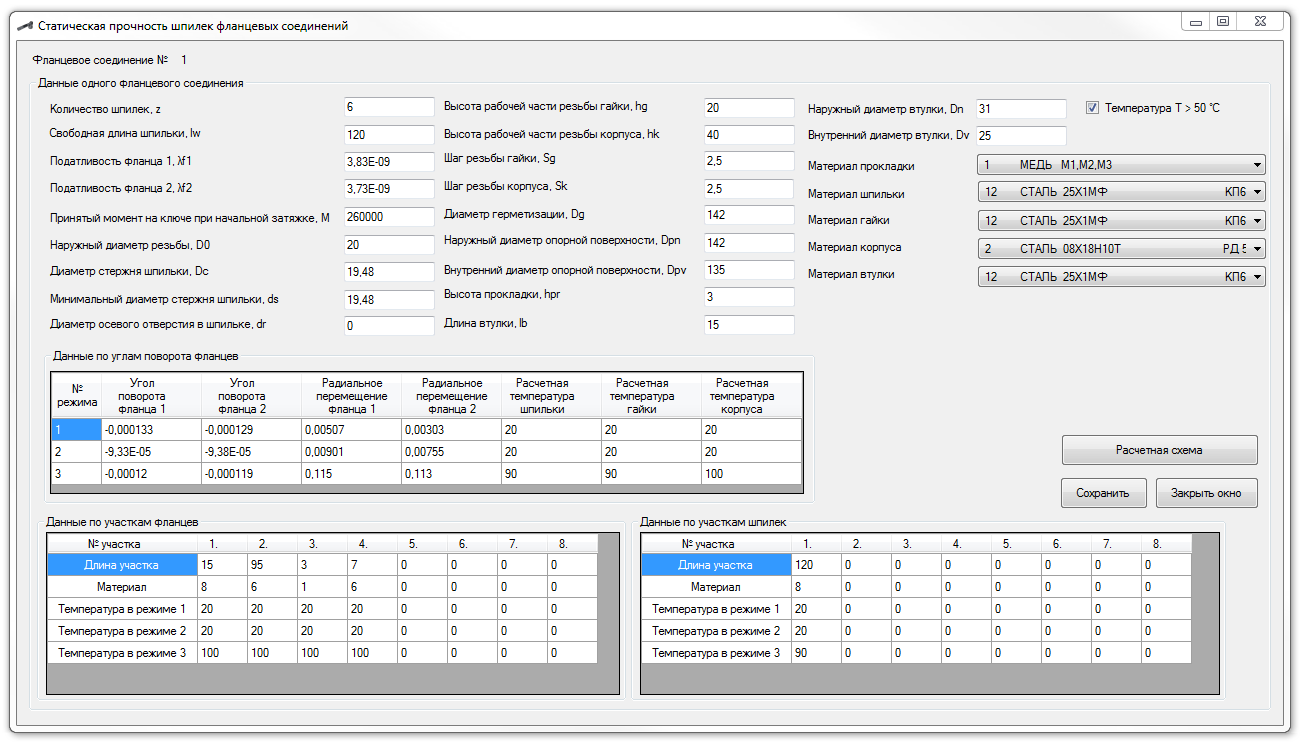
Task: Select Температура в режиме 1 row in studs table
Action: click(716, 609)
